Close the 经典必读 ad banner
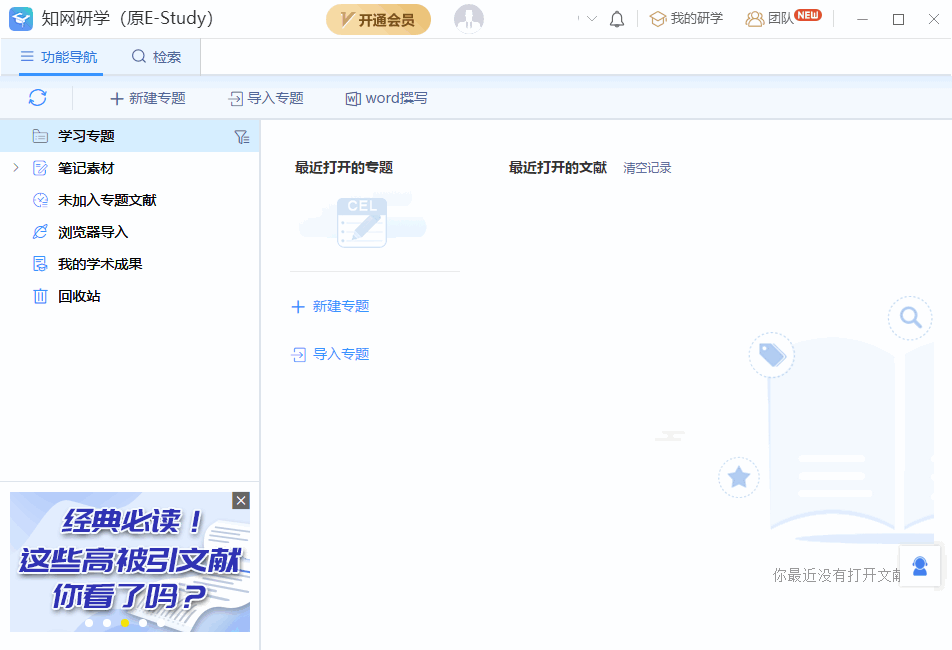Viewport: 952px width, 650px height. (x=240, y=500)
